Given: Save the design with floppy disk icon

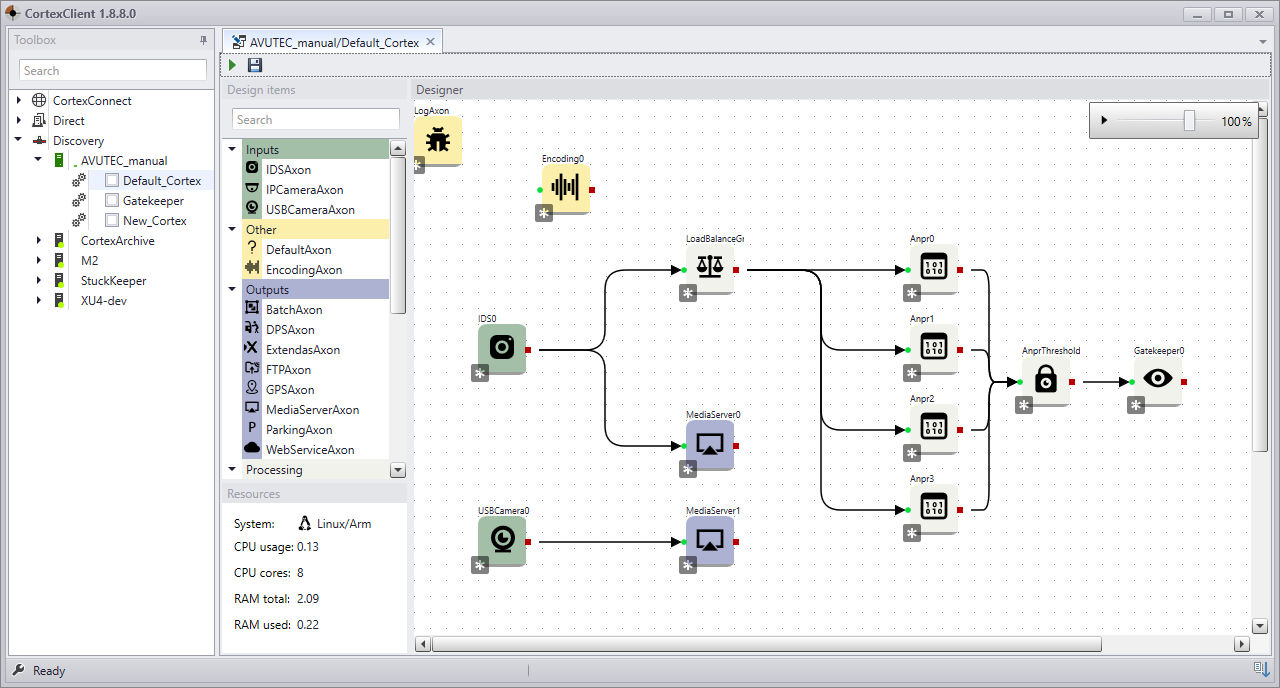Looking at the screenshot, I should pyautogui.click(x=255, y=65).
